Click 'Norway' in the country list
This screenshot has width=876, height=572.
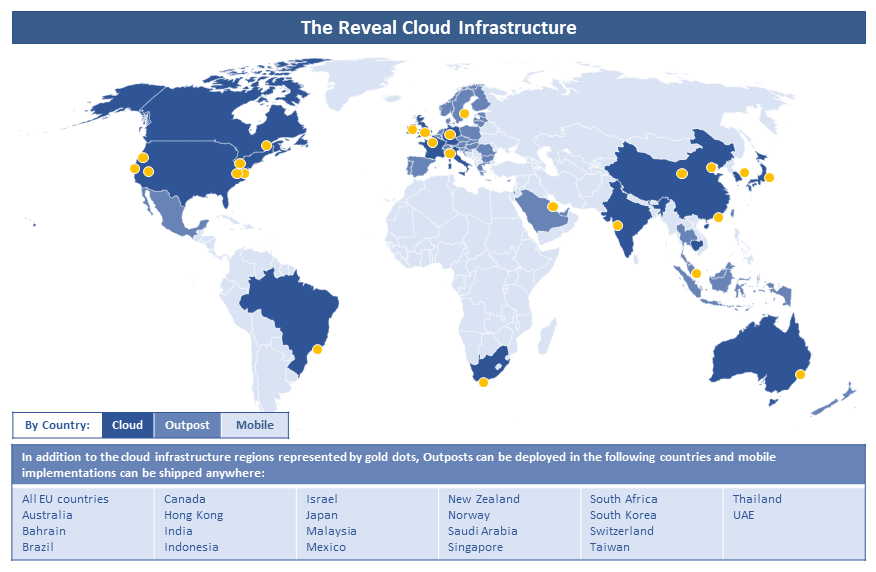click(x=469, y=515)
